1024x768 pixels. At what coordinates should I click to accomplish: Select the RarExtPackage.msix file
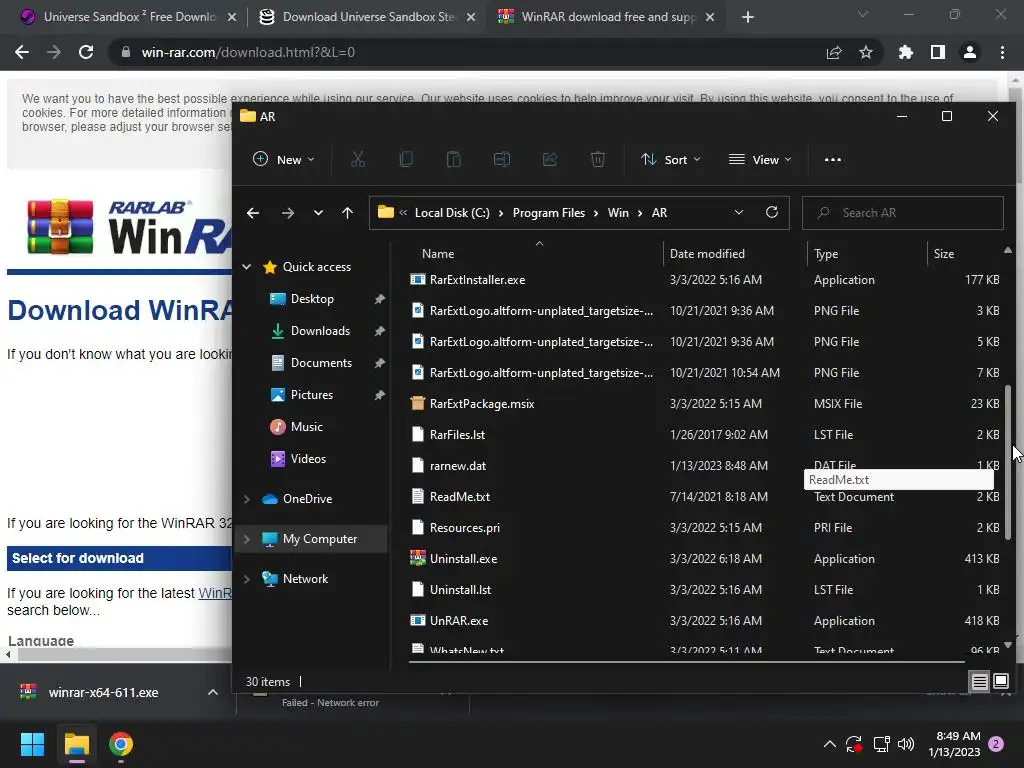click(482, 404)
